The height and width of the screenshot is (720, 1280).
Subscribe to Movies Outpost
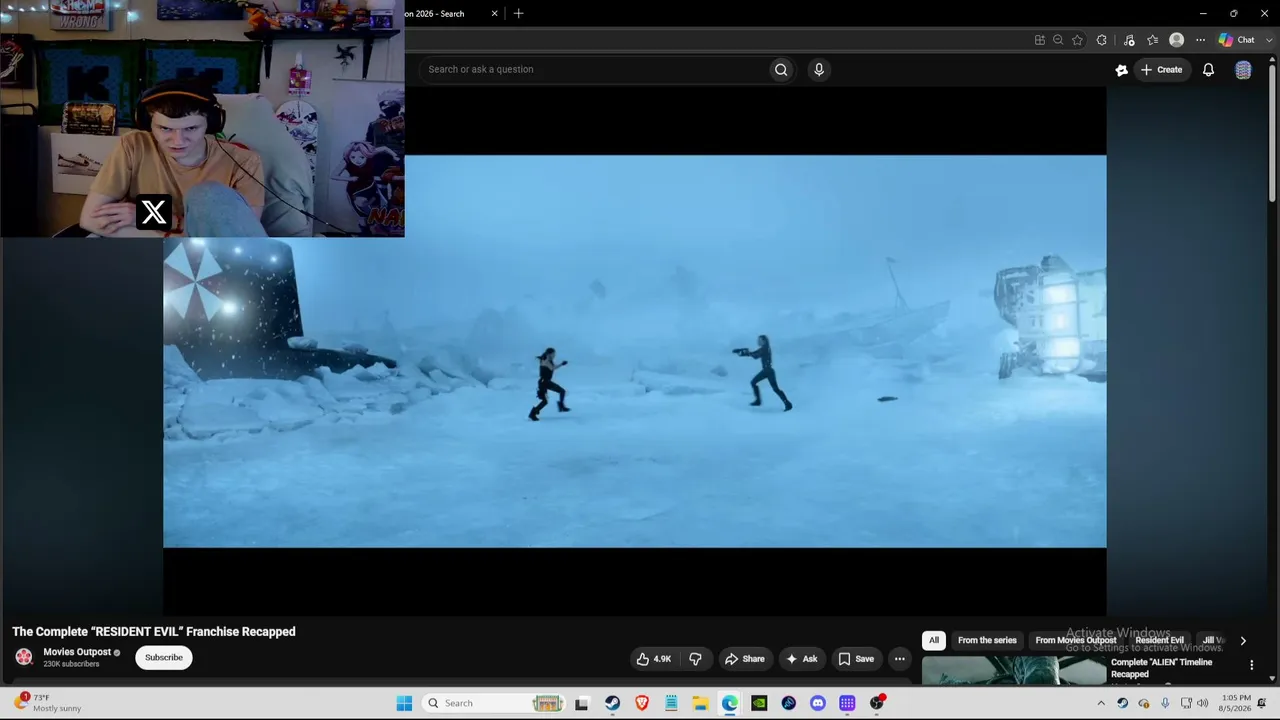click(x=164, y=657)
